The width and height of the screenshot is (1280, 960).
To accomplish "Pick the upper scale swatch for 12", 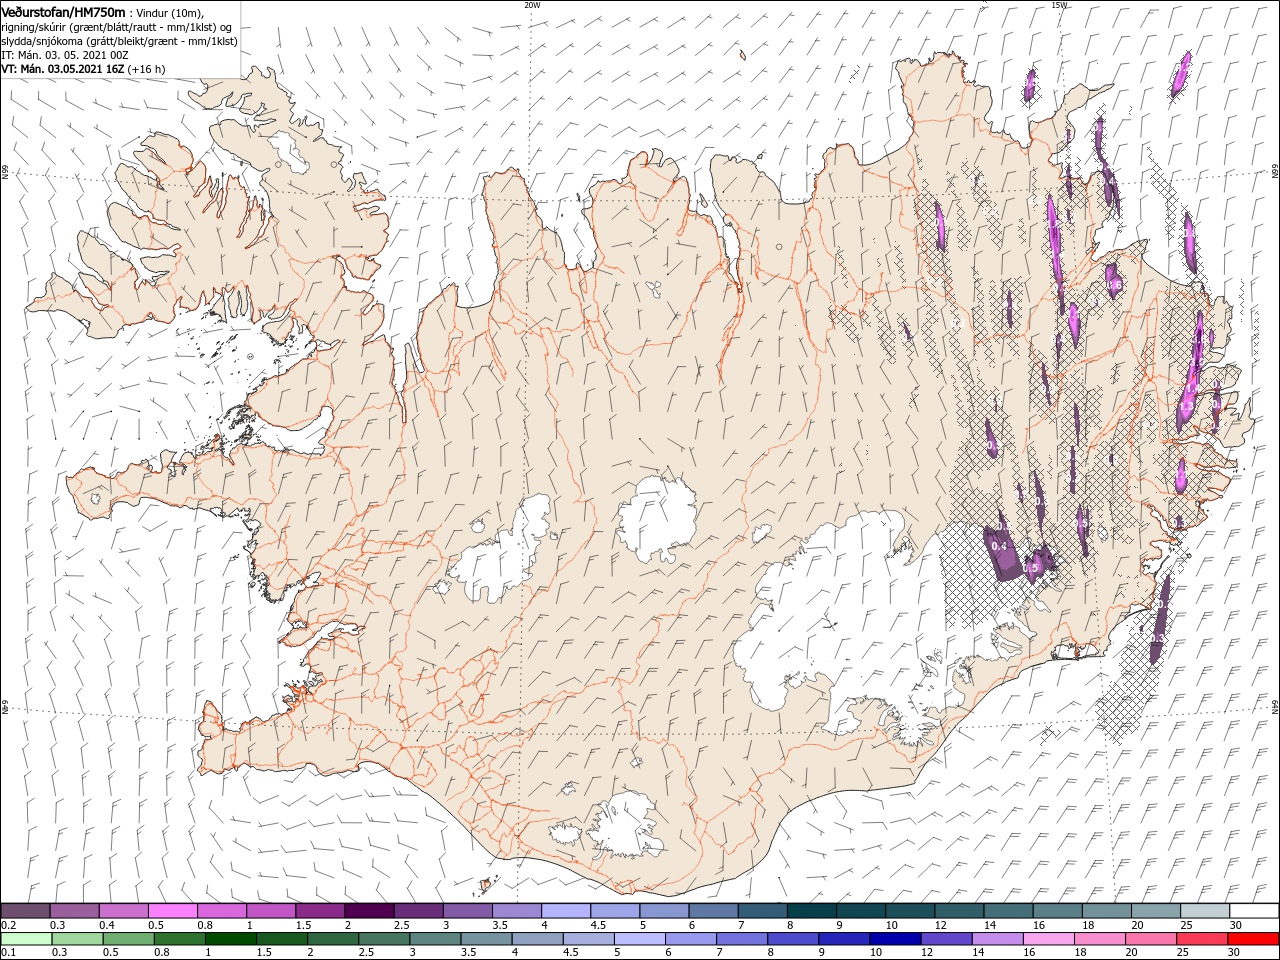I will (x=960, y=911).
